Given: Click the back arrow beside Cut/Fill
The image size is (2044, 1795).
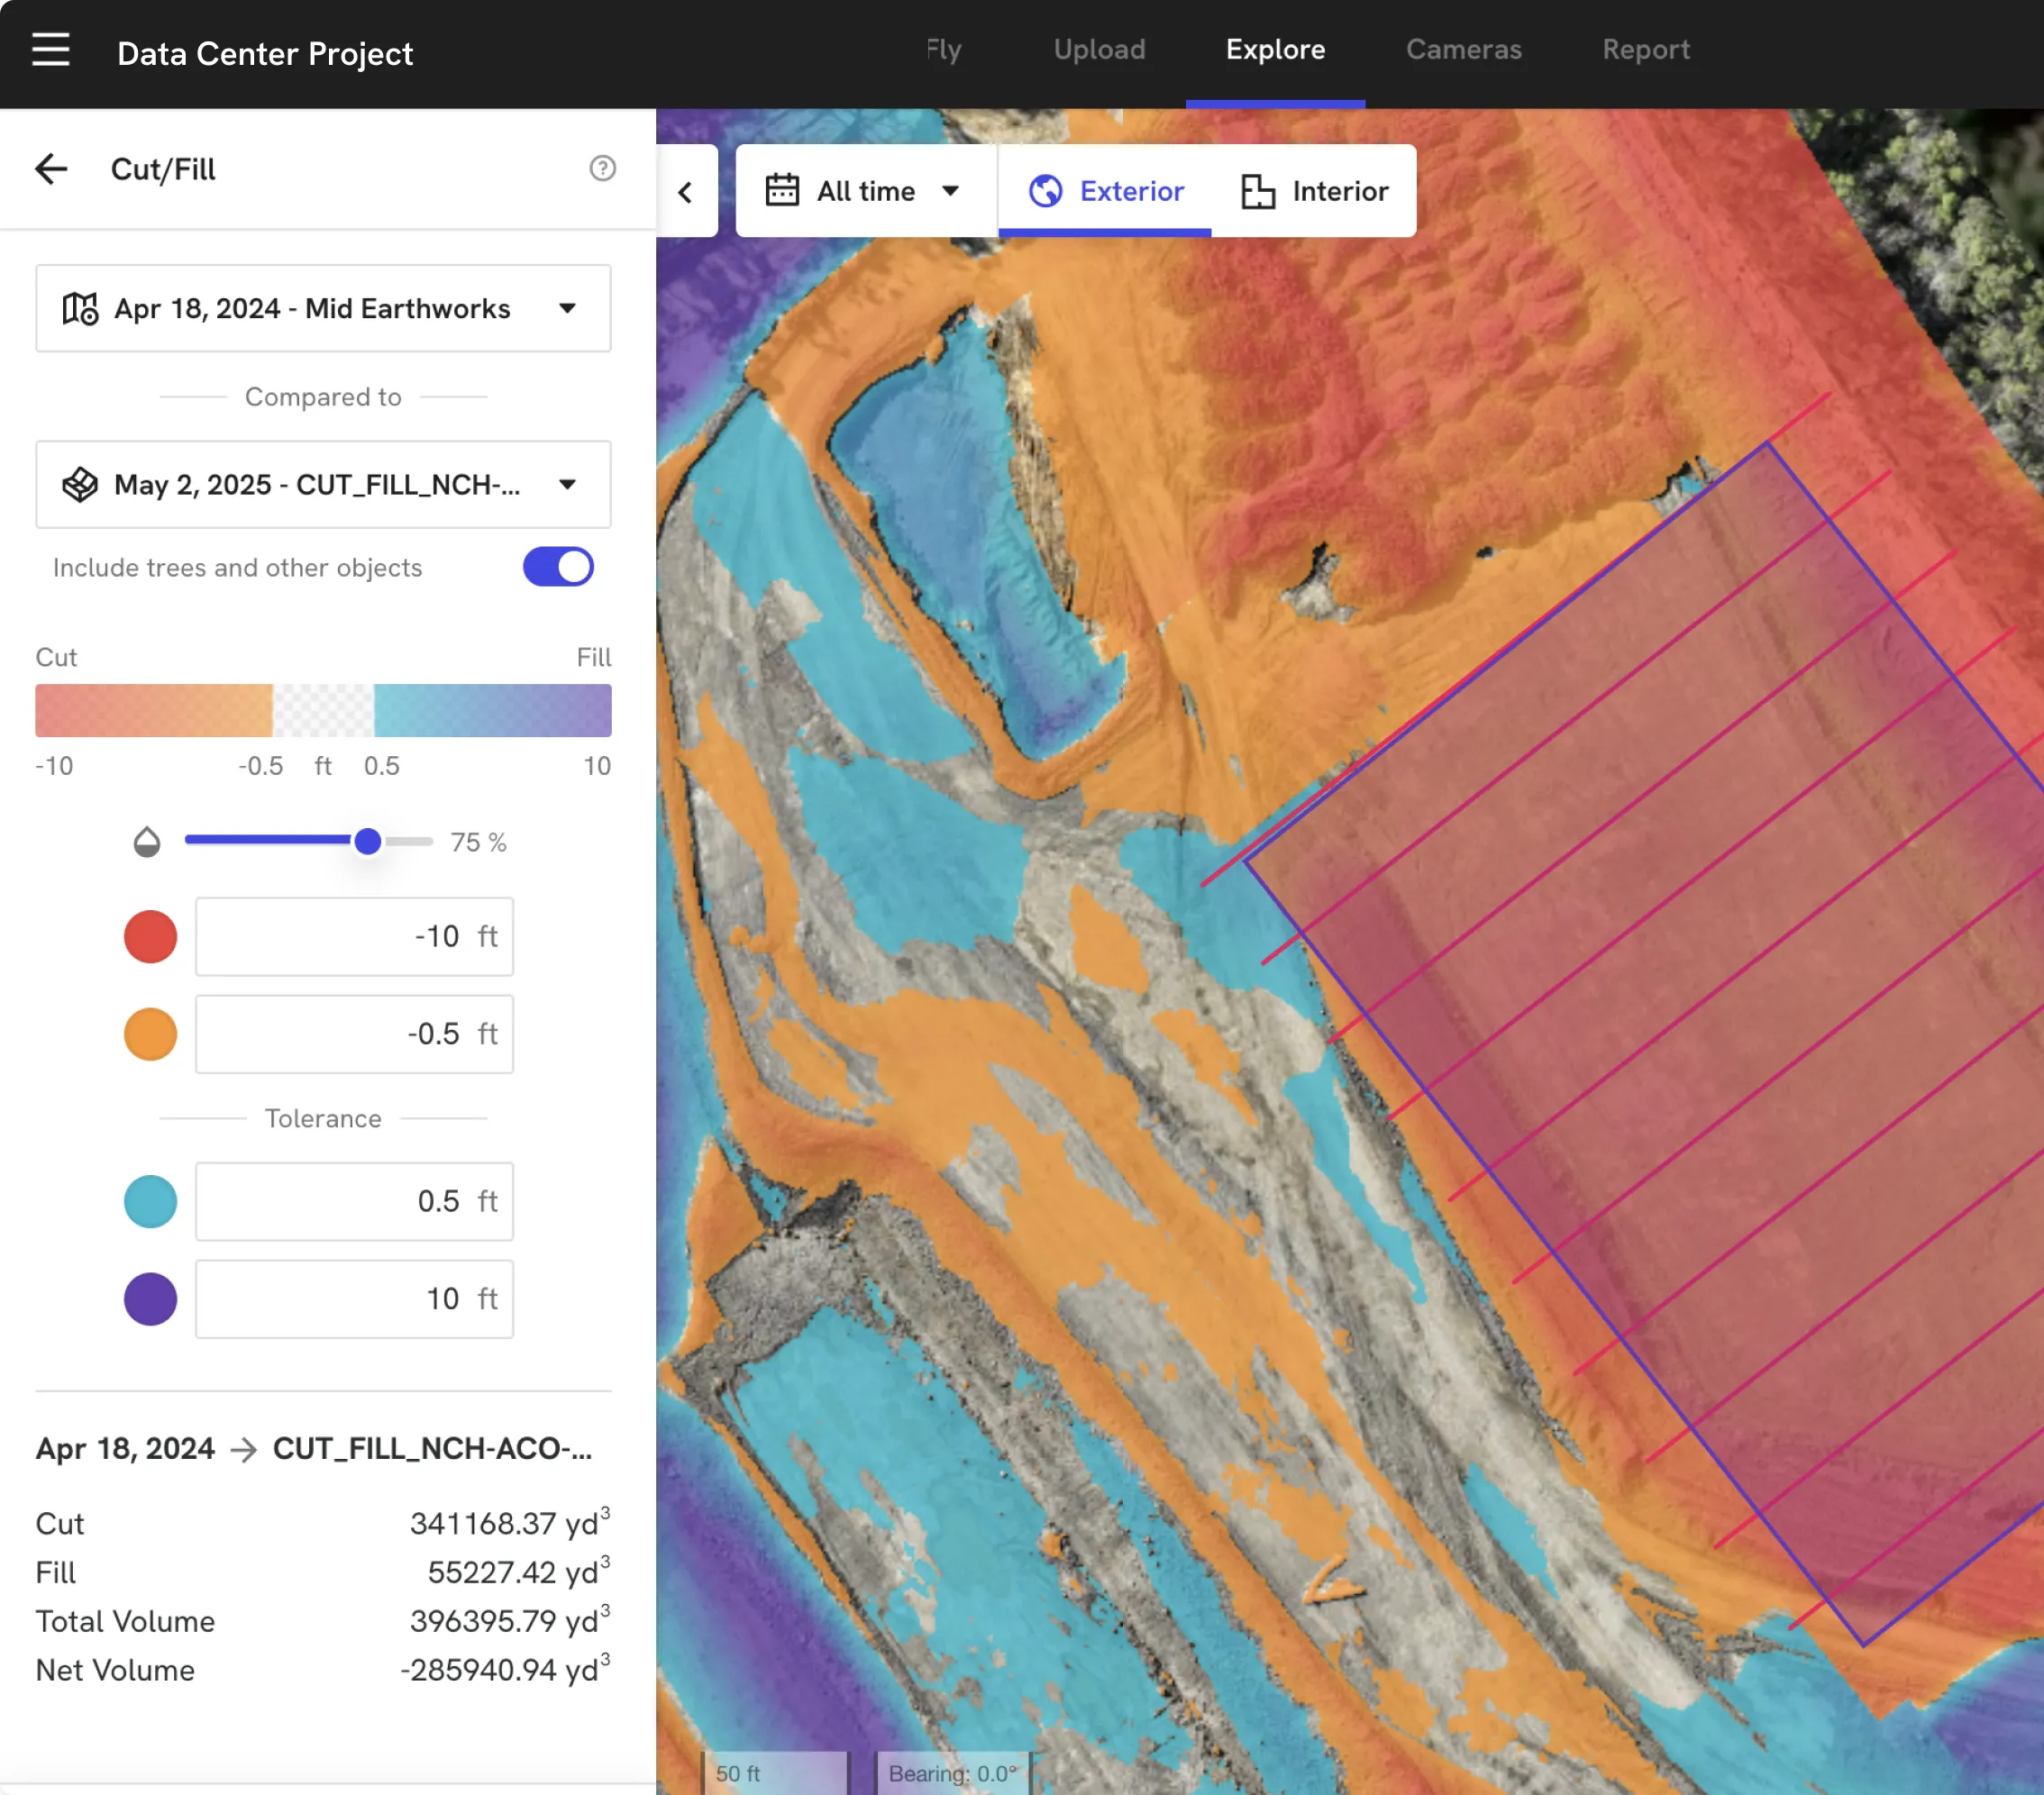Looking at the screenshot, I should coord(51,169).
